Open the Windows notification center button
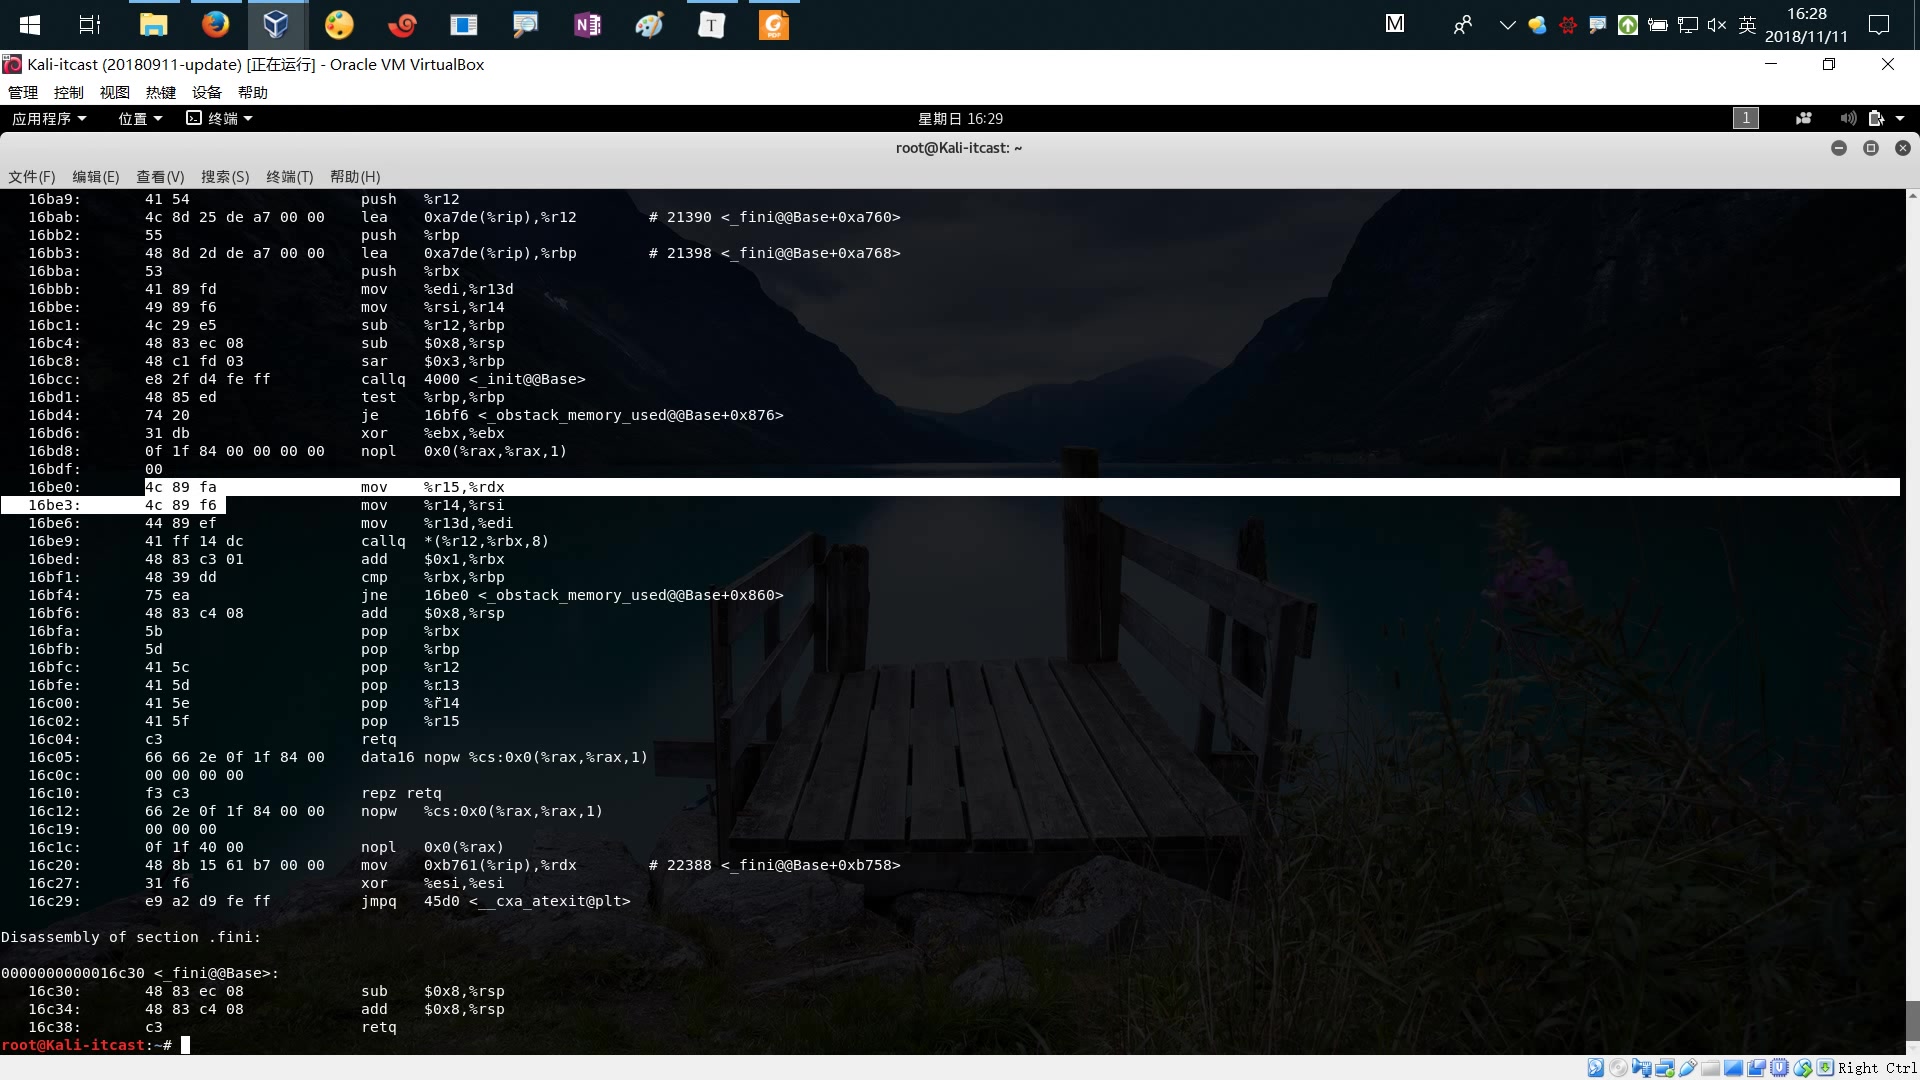The image size is (1920, 1080). [x=1879, y=24]
